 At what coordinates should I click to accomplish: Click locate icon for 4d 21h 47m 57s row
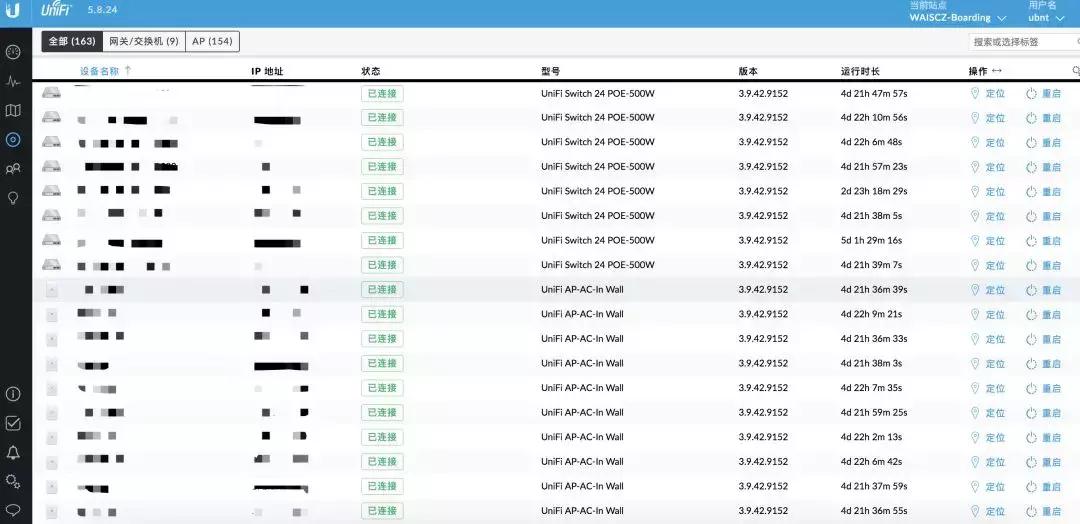tap(975, 94)
